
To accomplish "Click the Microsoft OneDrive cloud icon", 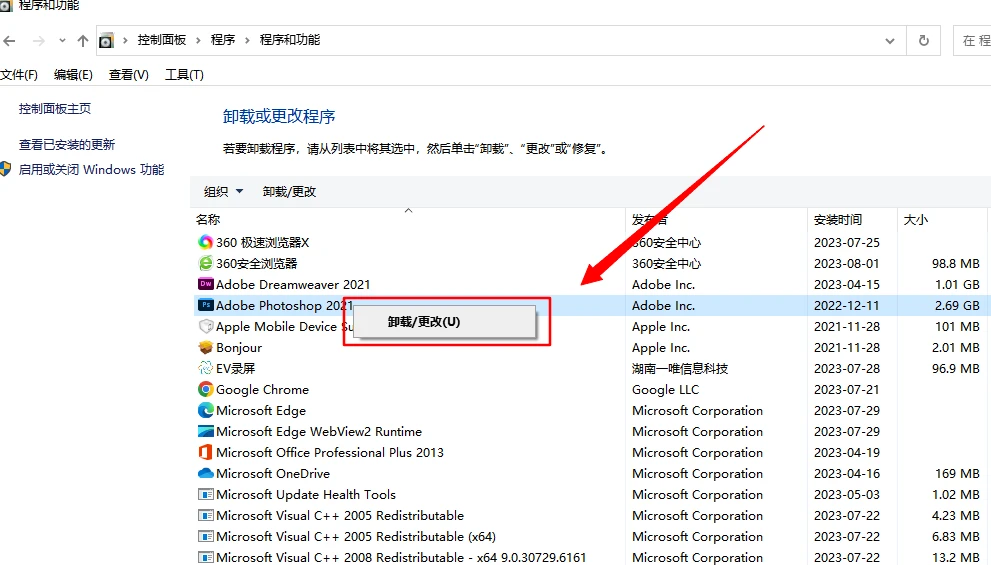I will point(205,473).
